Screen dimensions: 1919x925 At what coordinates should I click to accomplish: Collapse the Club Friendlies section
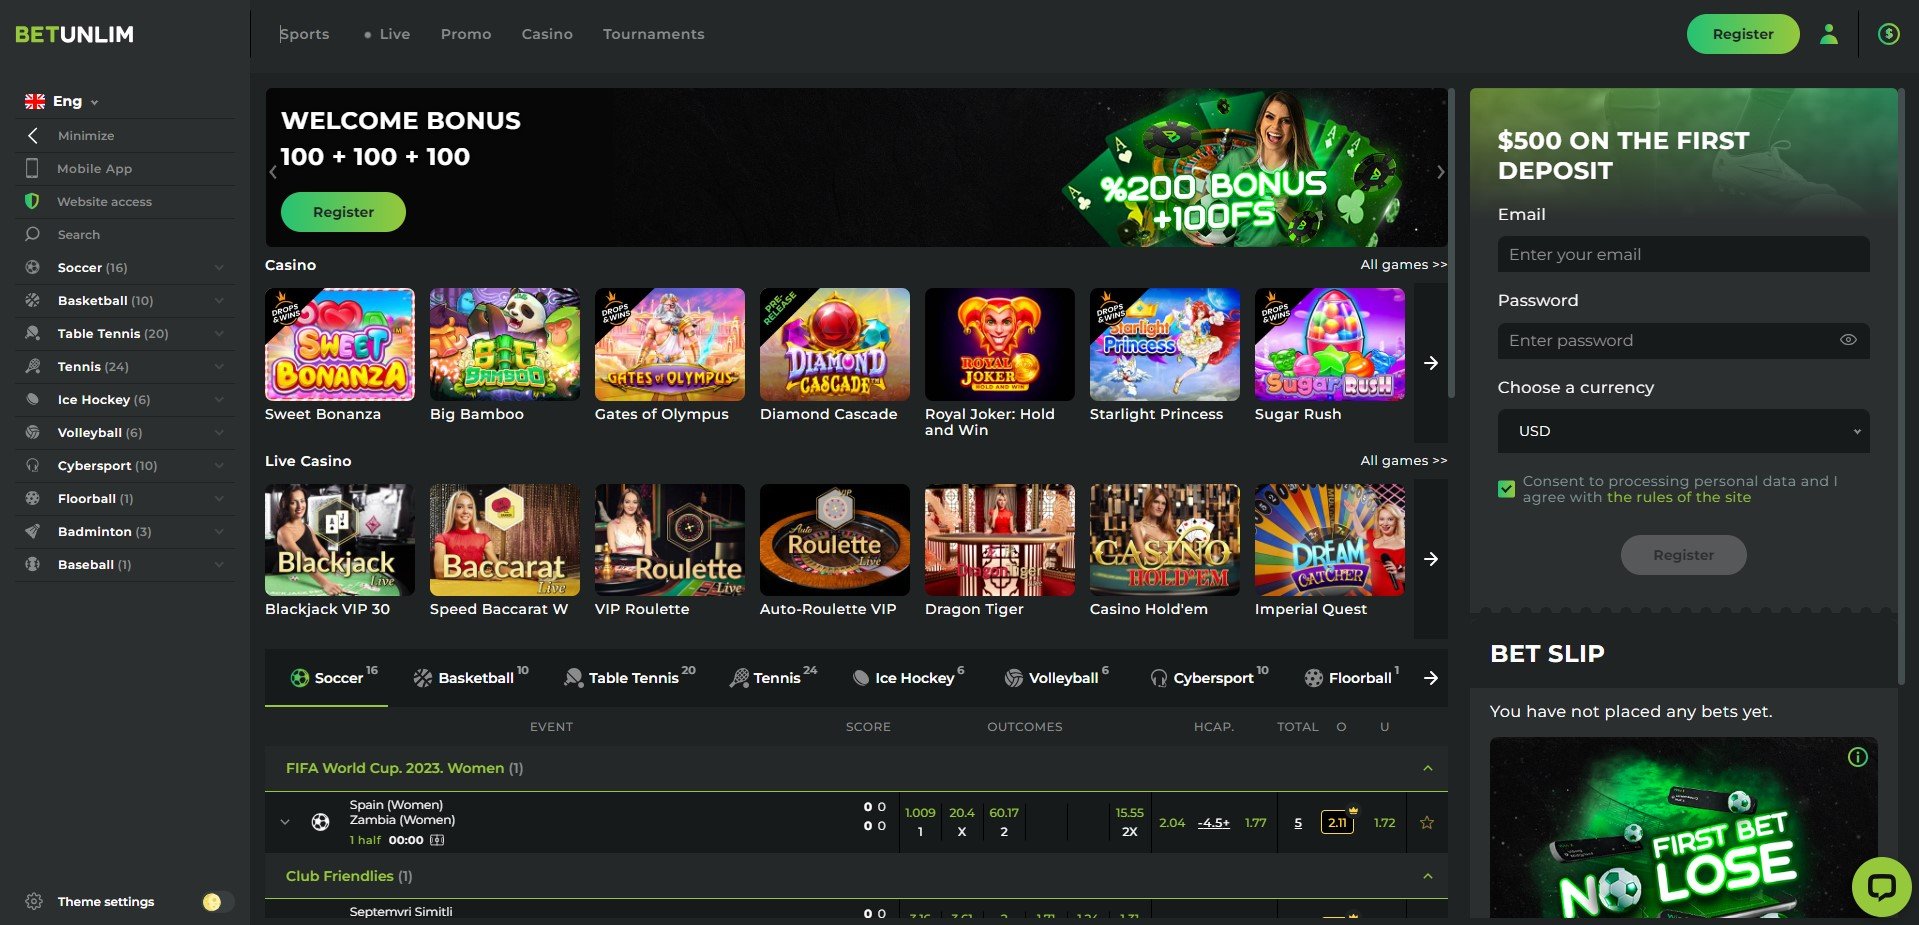click(x=1427, y=876)
